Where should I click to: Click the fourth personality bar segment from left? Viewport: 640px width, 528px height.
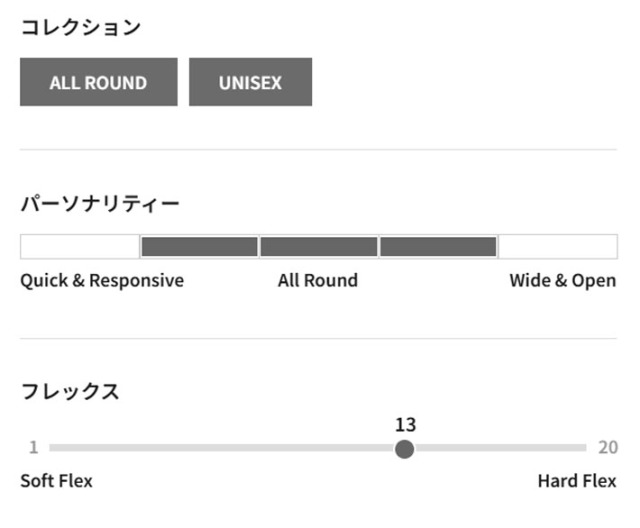point(438,246)
